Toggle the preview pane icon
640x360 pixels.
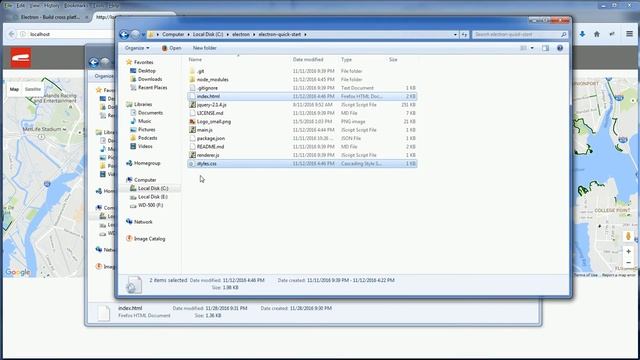tap(546, 48)
